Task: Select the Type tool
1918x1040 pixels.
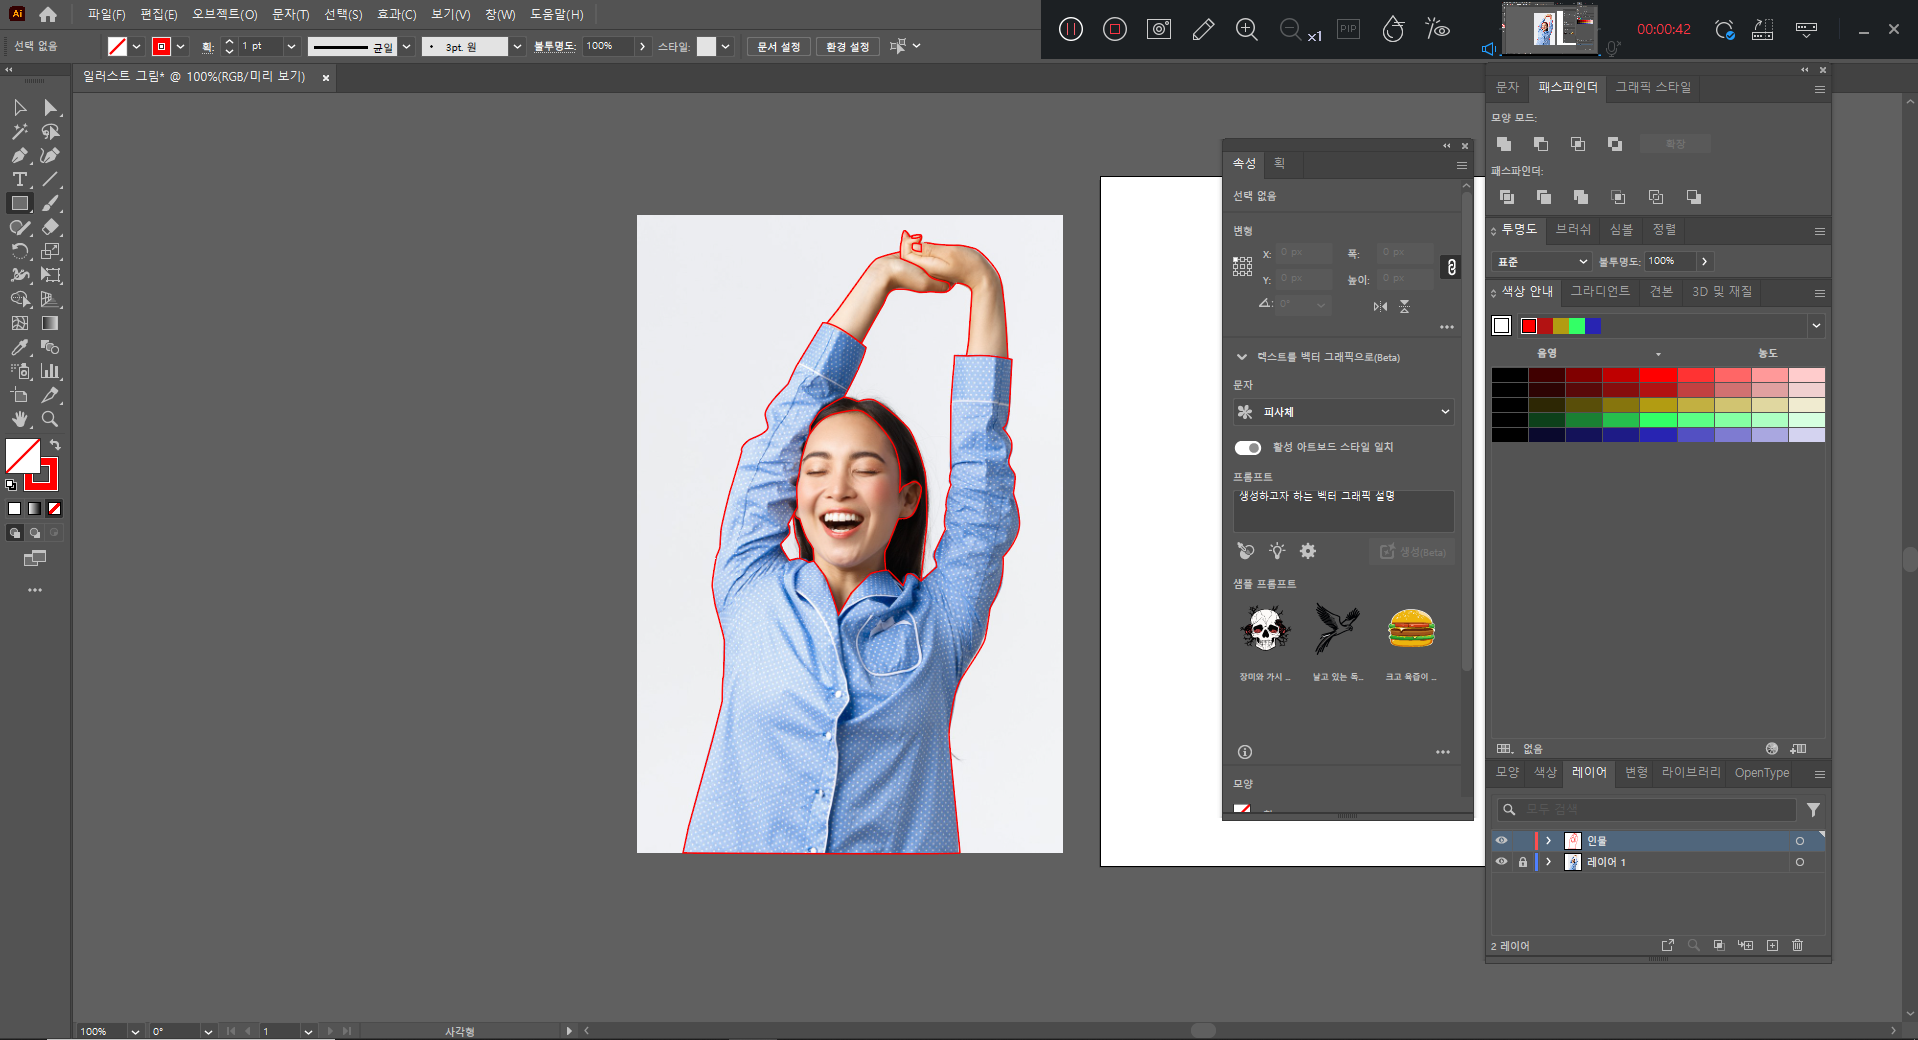Action: pyautogui.click(x=19, y=180)
